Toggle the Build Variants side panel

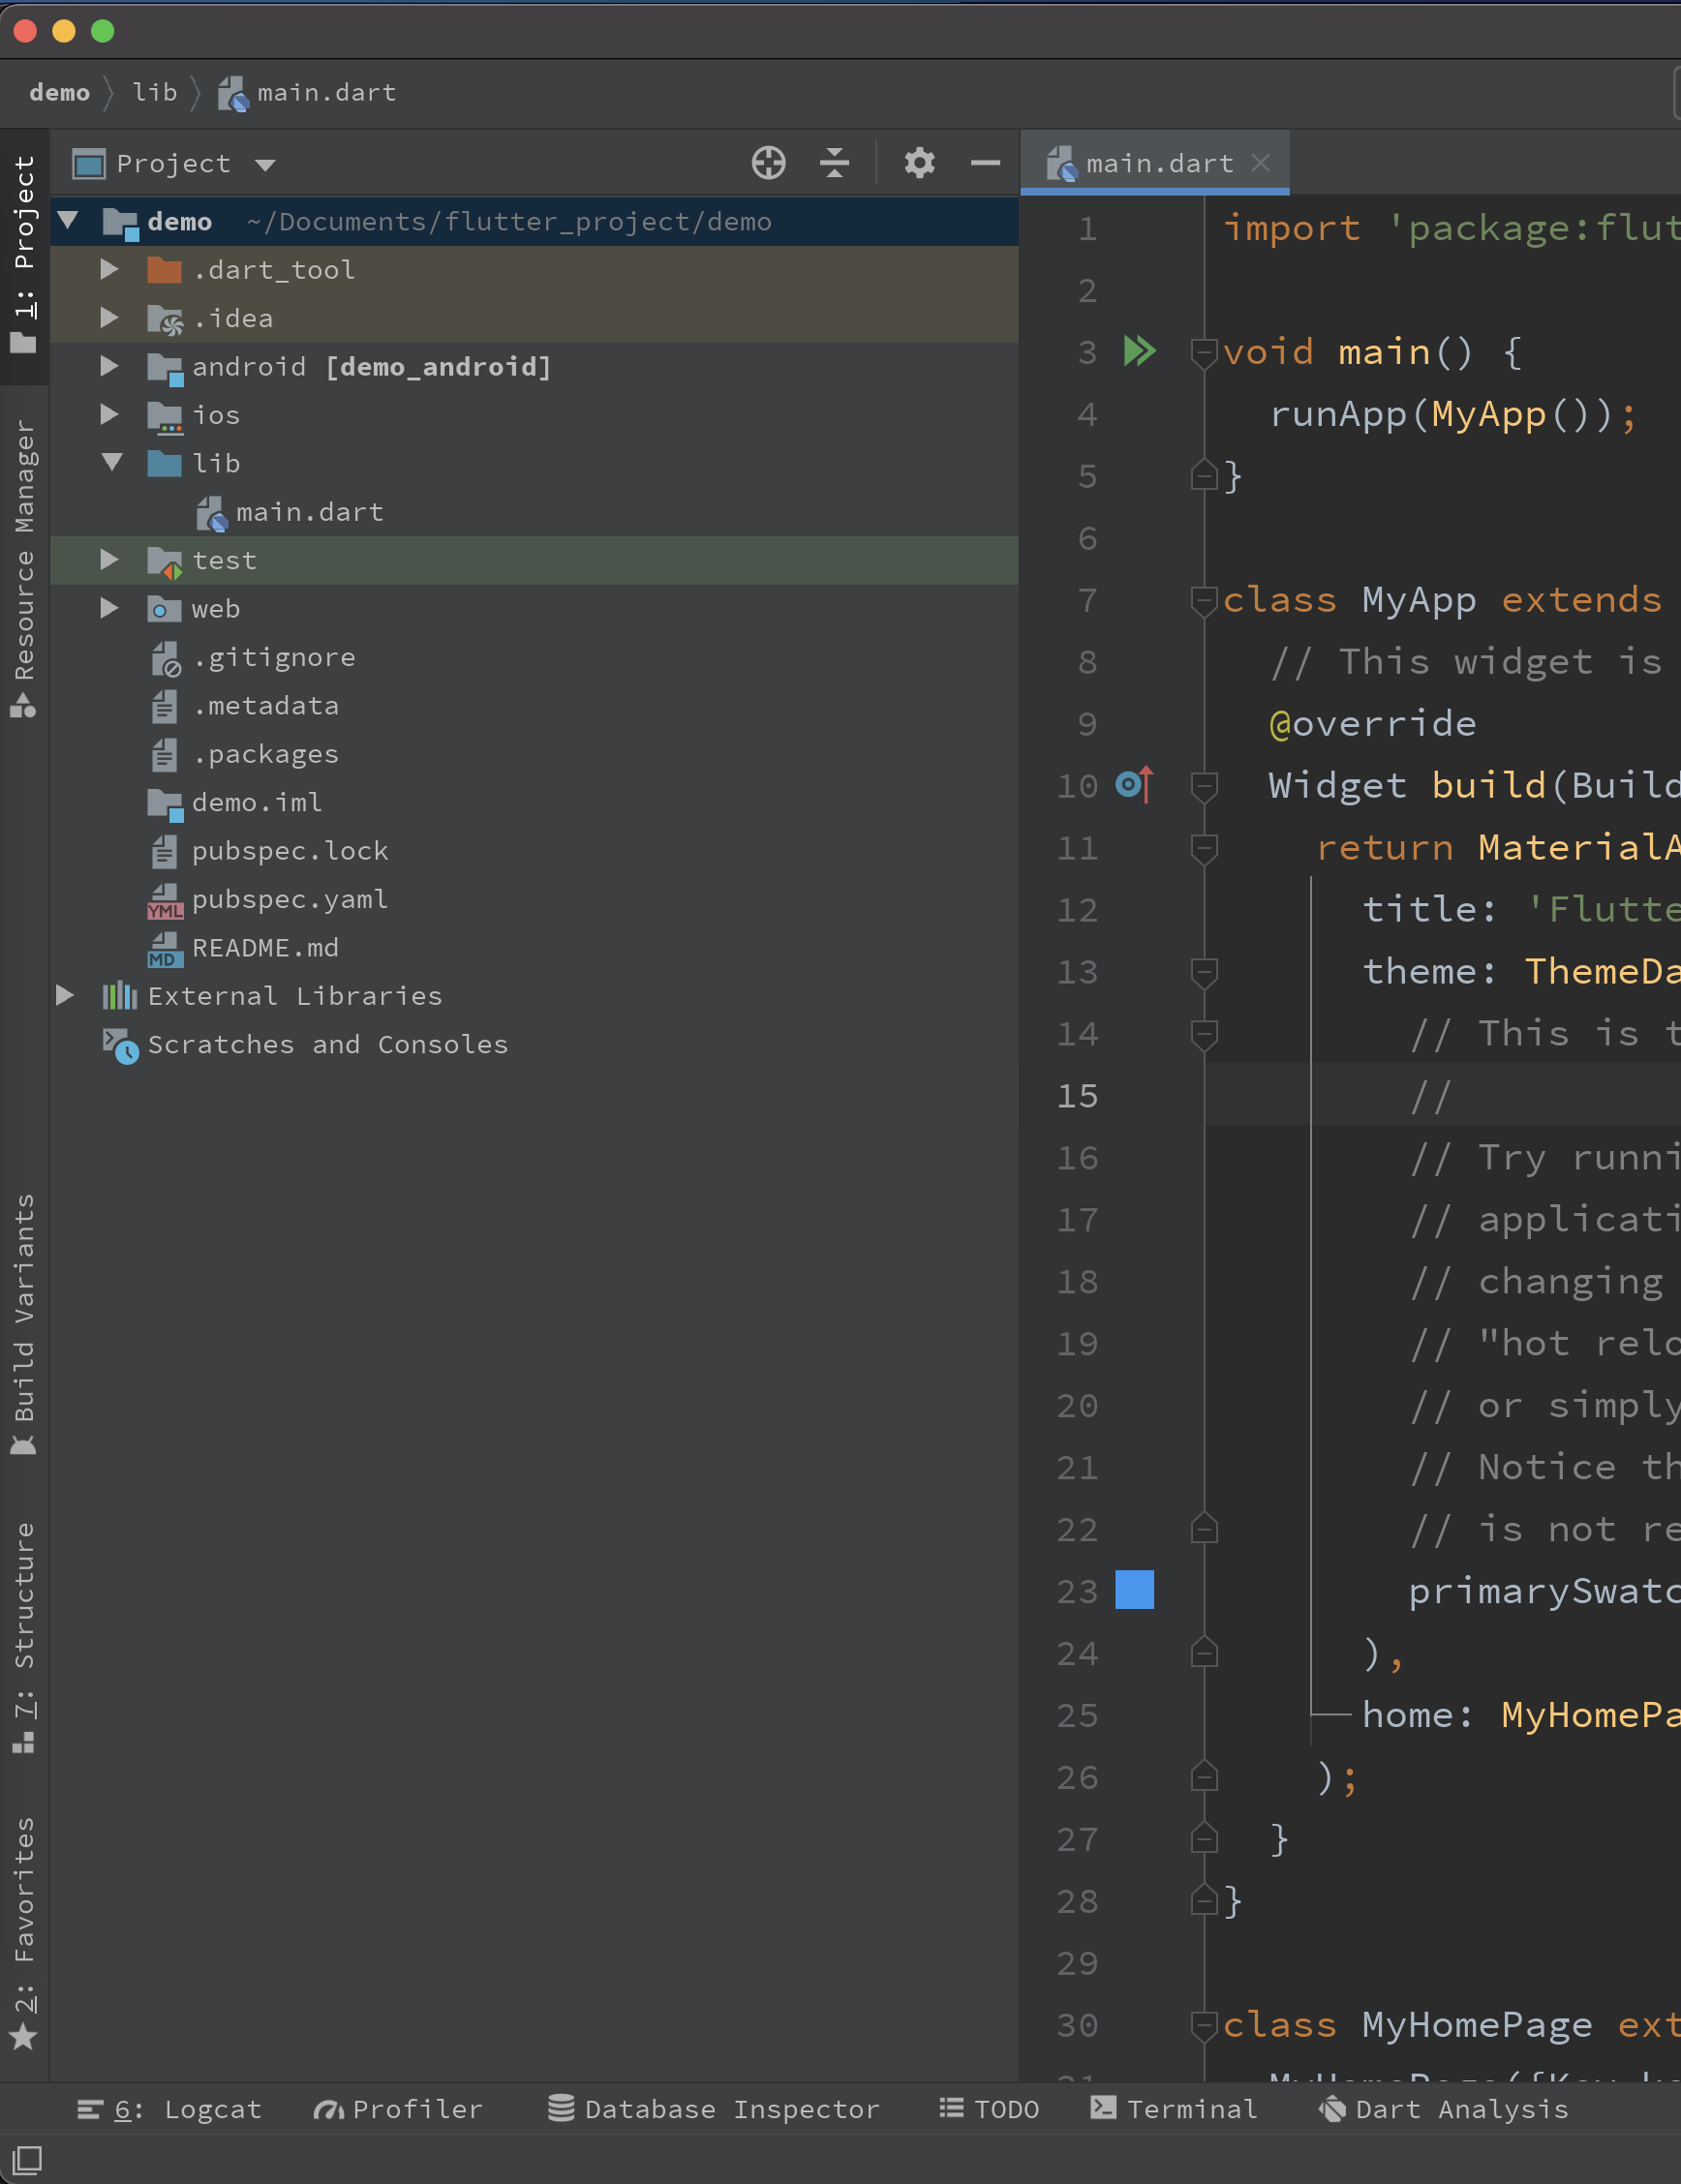click(x=24, y=1322)
